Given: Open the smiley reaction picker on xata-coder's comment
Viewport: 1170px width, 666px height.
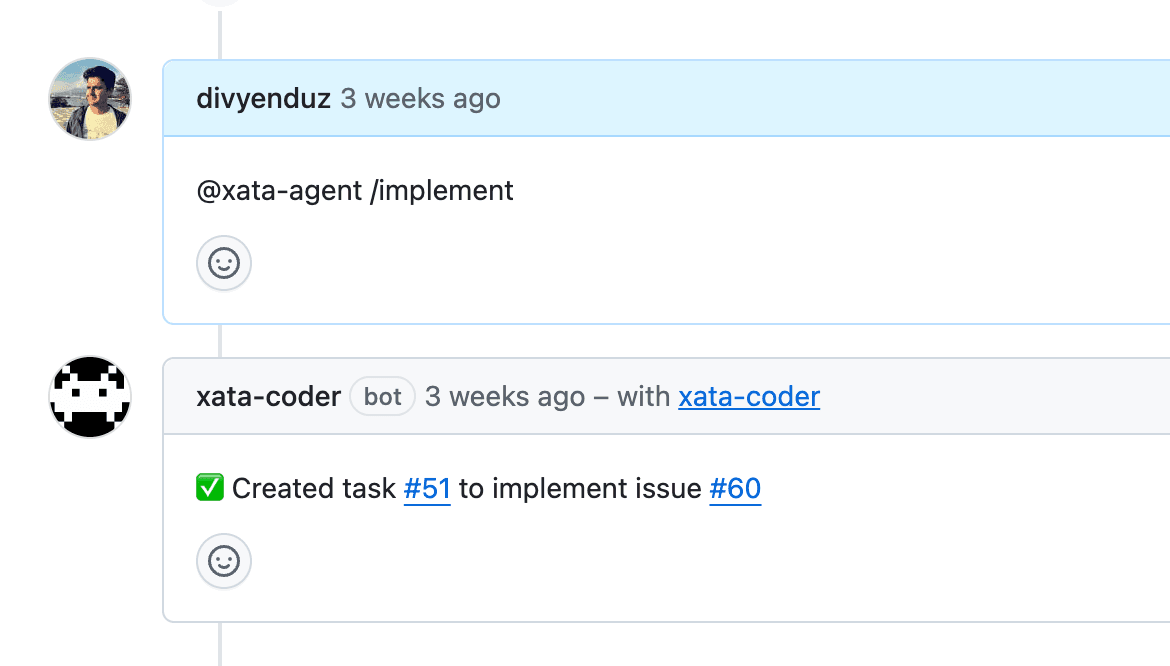Looking at the screenshot, I should 223,561.
